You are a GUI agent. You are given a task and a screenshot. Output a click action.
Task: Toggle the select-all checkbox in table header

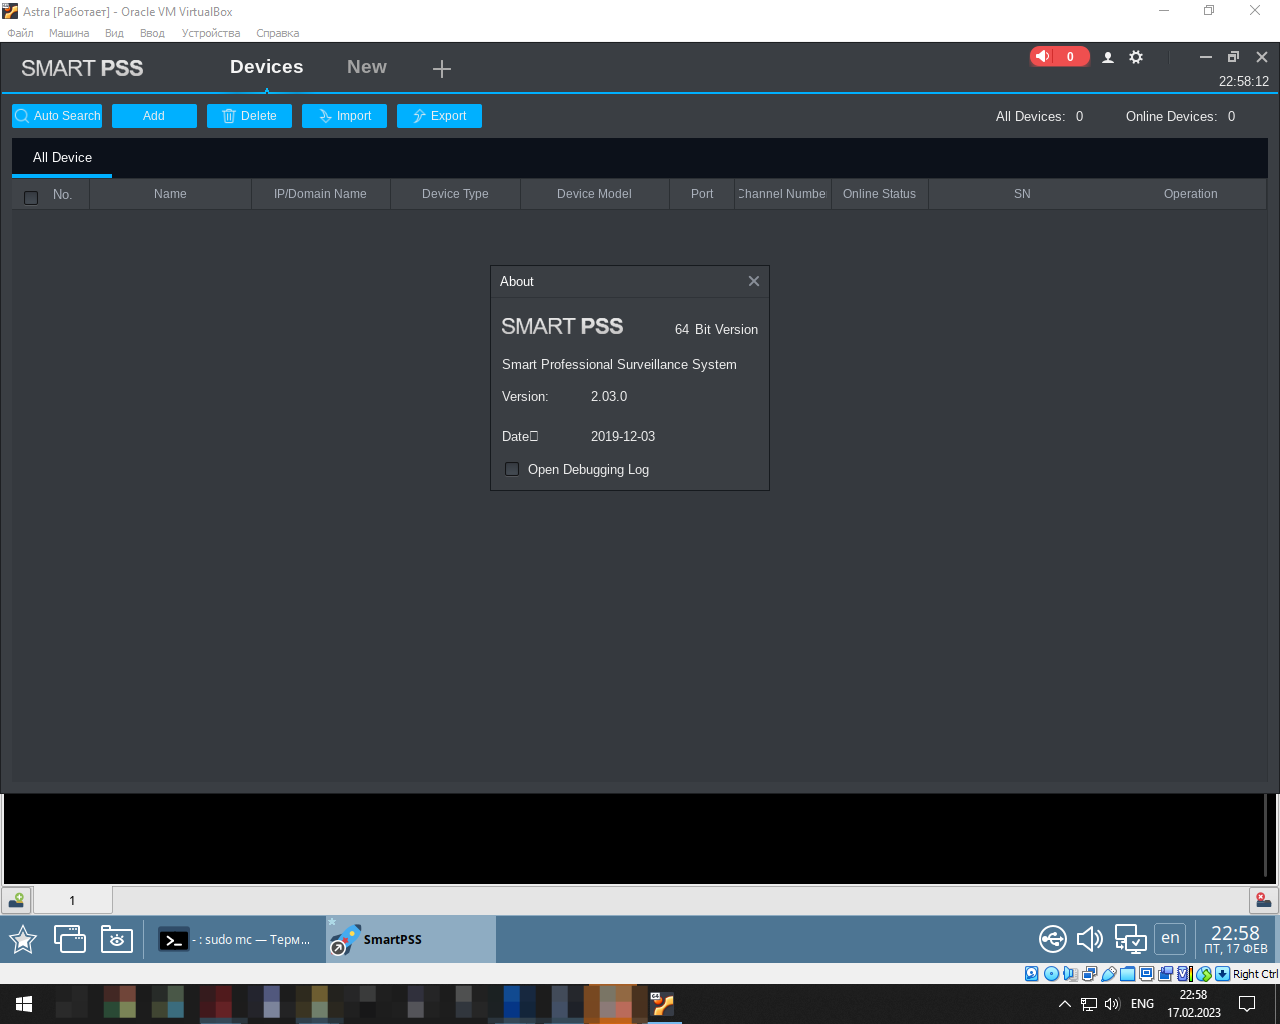[31, 197]
